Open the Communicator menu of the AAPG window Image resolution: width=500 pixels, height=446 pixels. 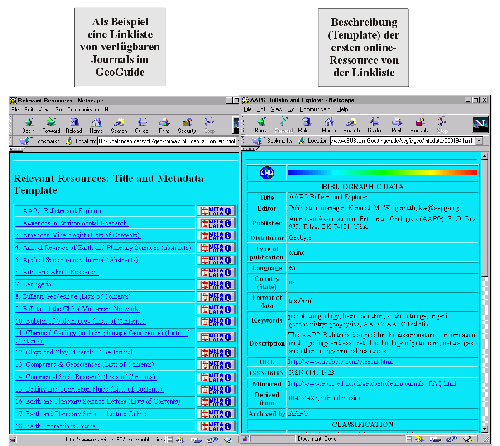pos(314,109)
